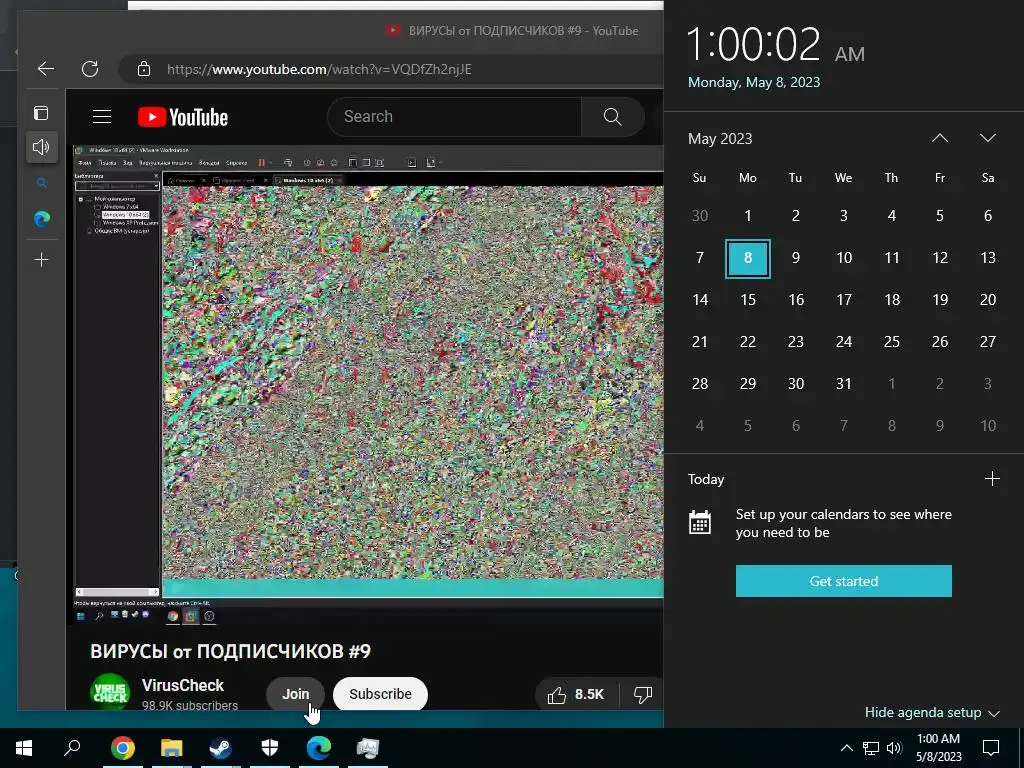
Task: Open Google Chrome from the taskbar
Action: (123, 748)
